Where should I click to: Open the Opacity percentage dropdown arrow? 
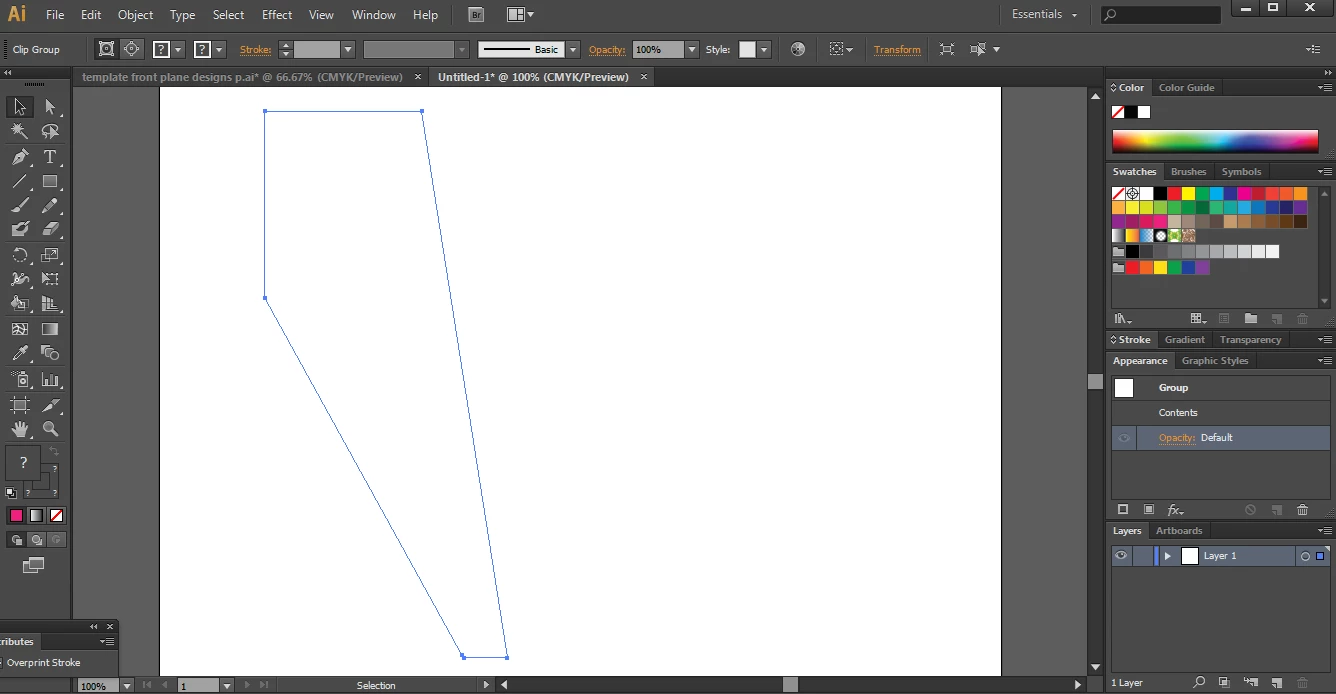point(691,49)
